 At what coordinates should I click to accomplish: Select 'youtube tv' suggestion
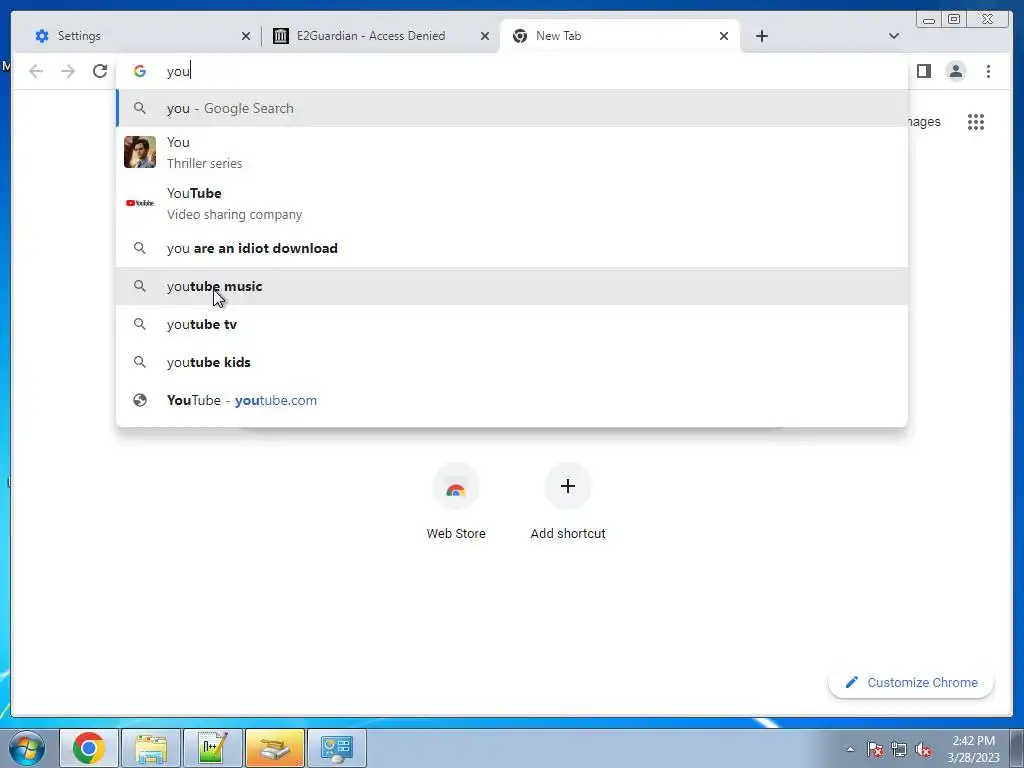click(x=512, y=324)
